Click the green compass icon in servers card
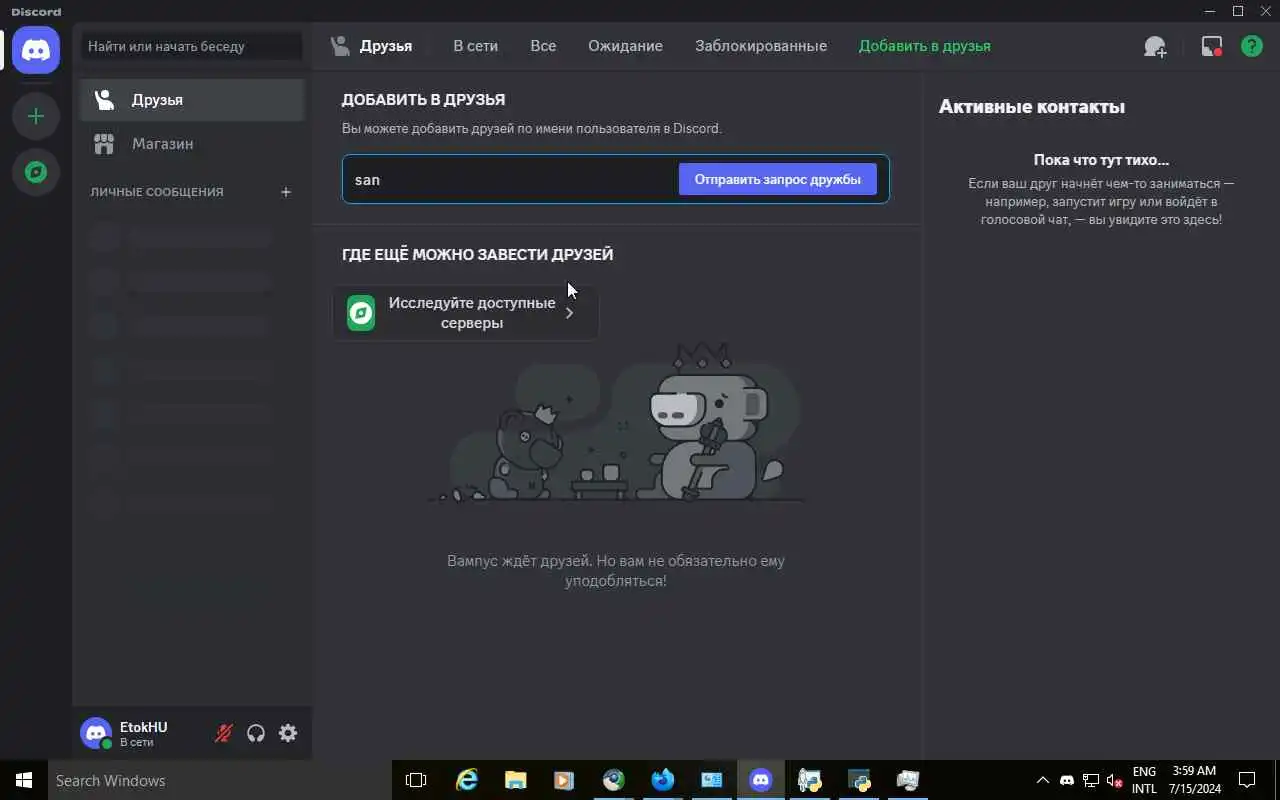1280x800 pixels. 361,313
